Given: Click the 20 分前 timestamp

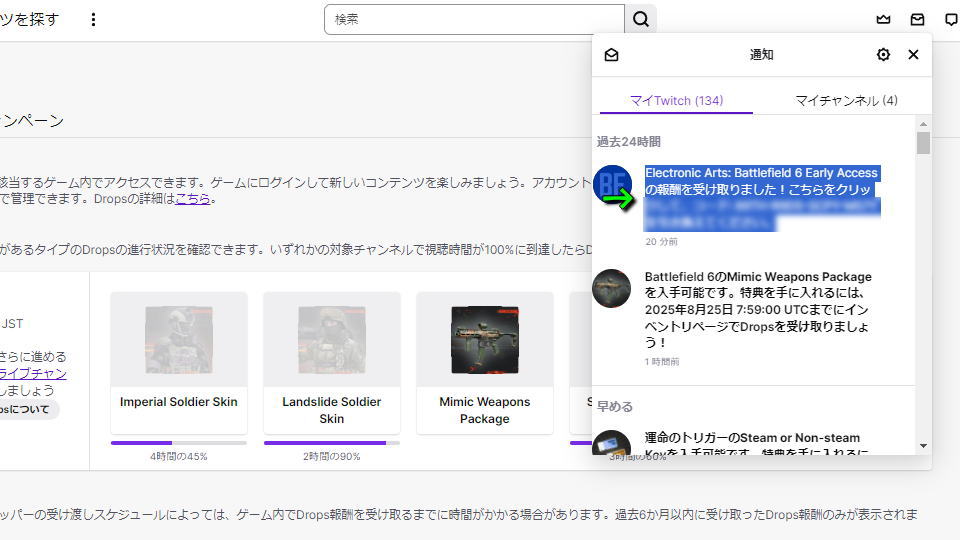Looking at the screenshot, I should click(x=661, y=242).
